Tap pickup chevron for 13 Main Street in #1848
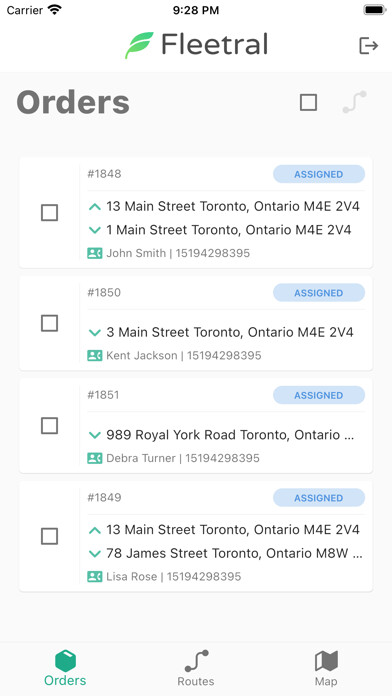The height and width of the screenshot is (696, 392). (x=95, y=206)
